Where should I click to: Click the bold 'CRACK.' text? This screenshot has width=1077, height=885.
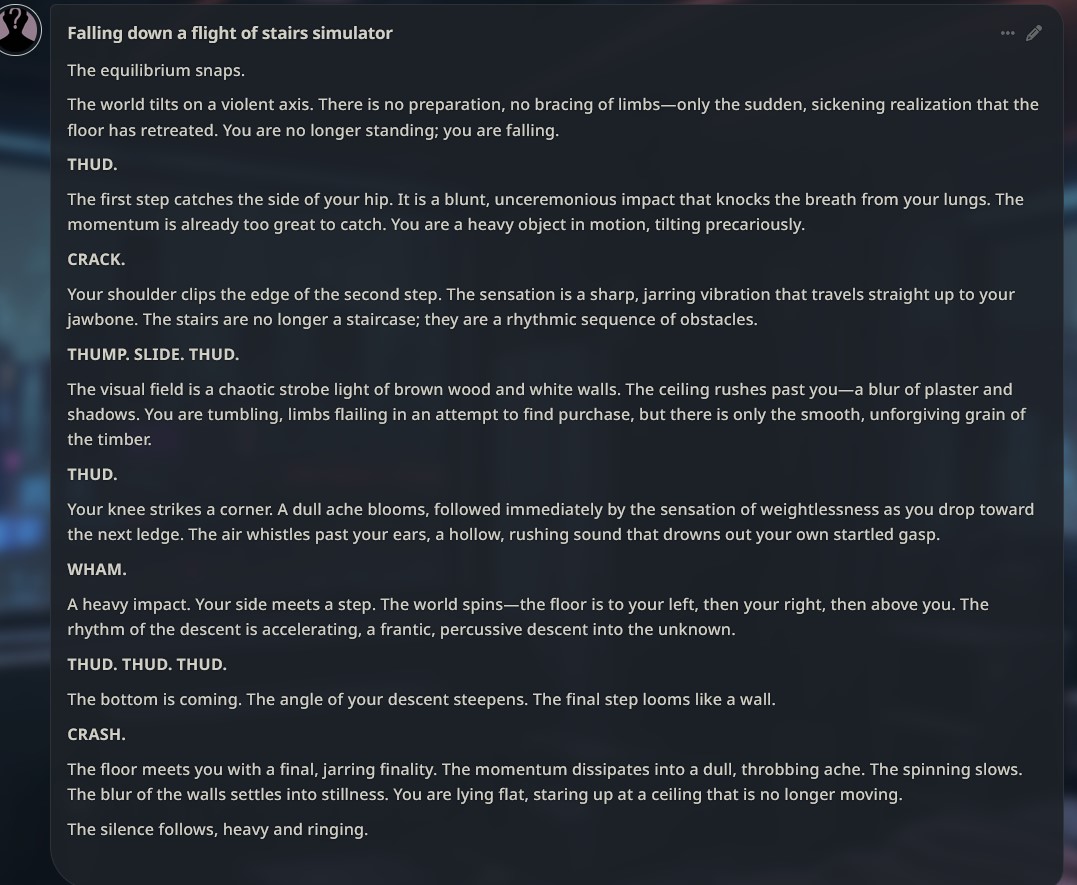pyautogui.click(x=96, y=260)
